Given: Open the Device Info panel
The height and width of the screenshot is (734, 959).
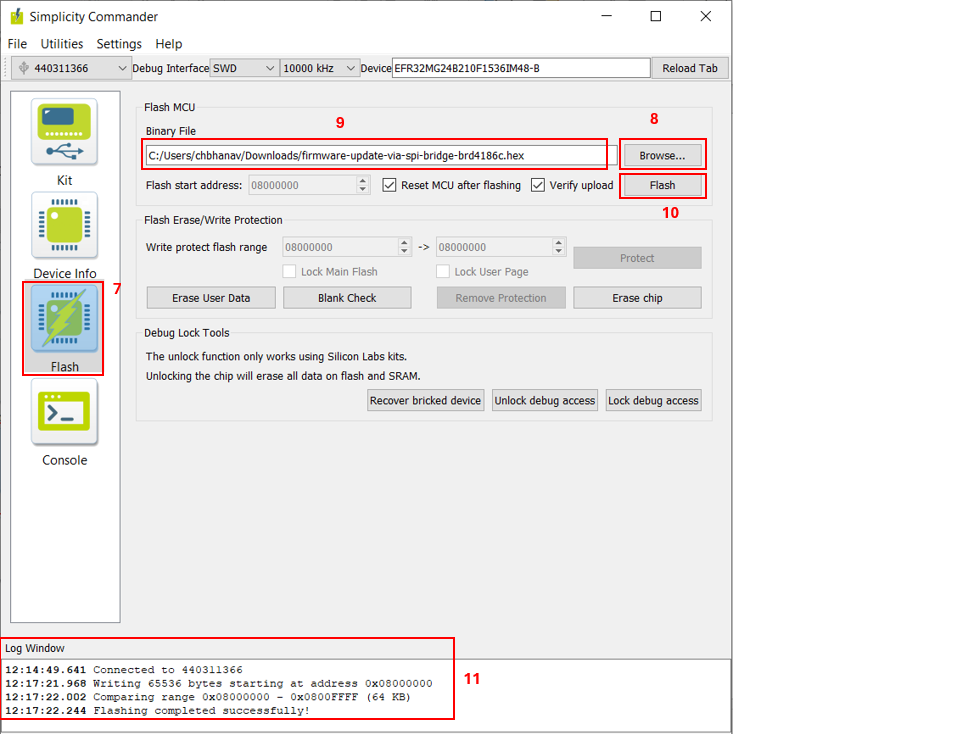Looking at the screenshot, I should coord(63,226).
